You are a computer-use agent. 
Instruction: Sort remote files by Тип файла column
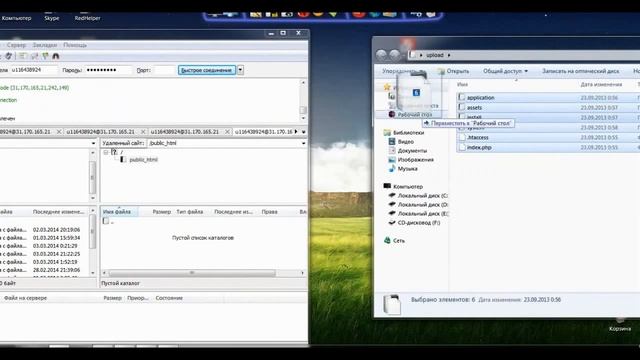point(189,212)
